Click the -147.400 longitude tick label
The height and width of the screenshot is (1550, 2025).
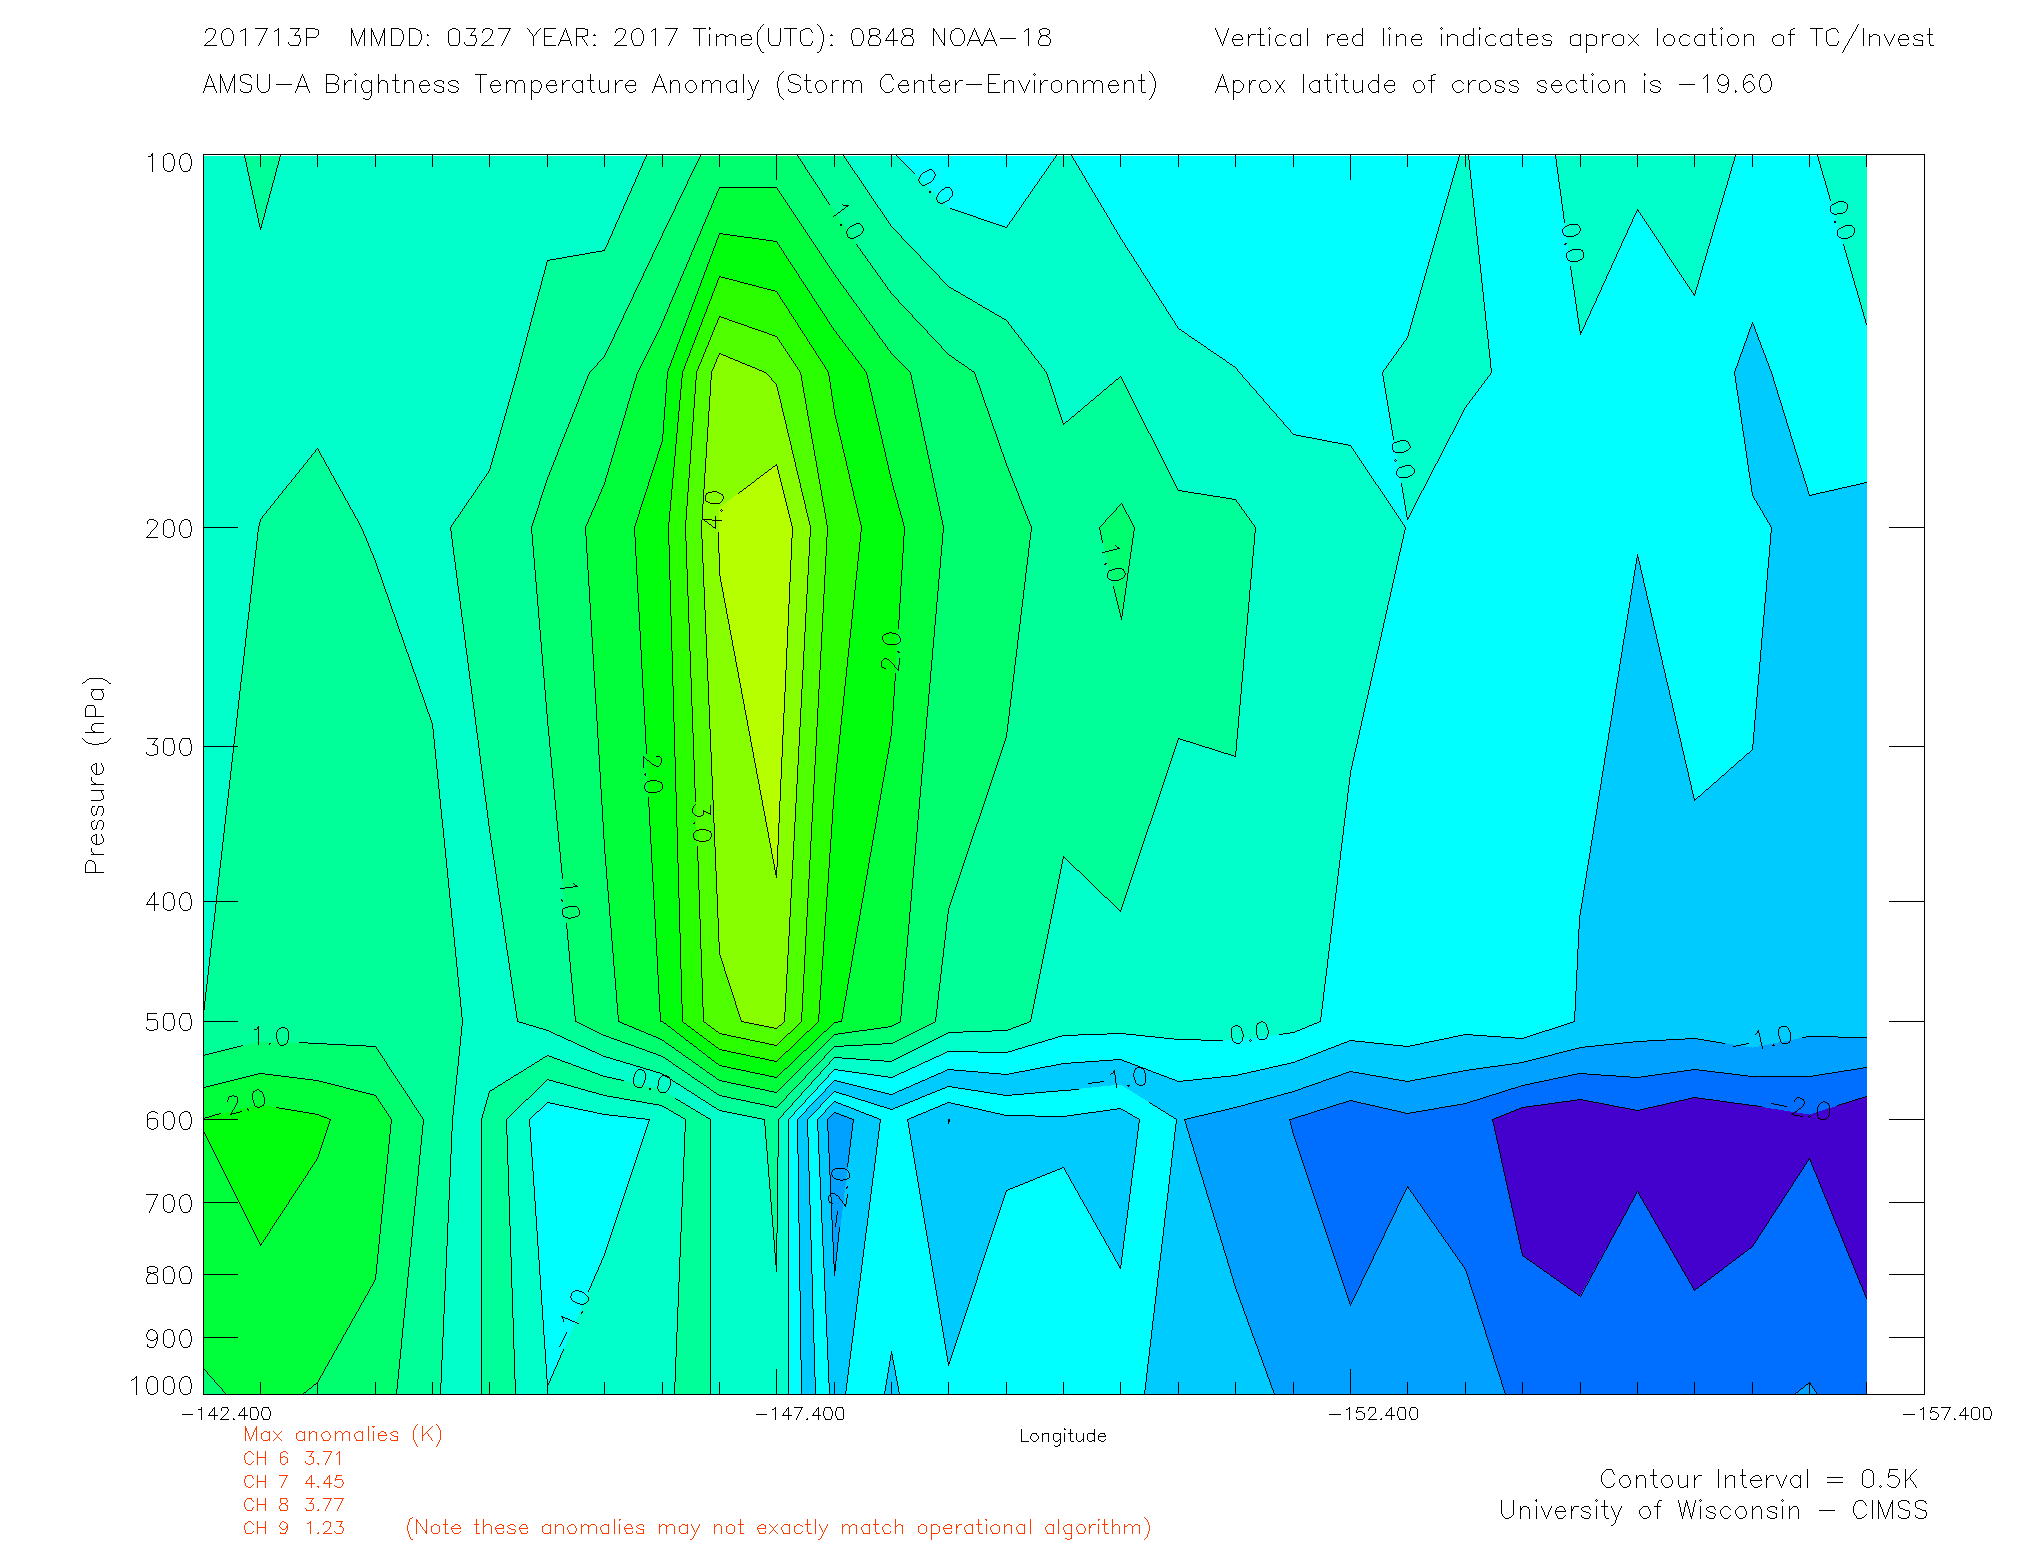(800, 1414)
